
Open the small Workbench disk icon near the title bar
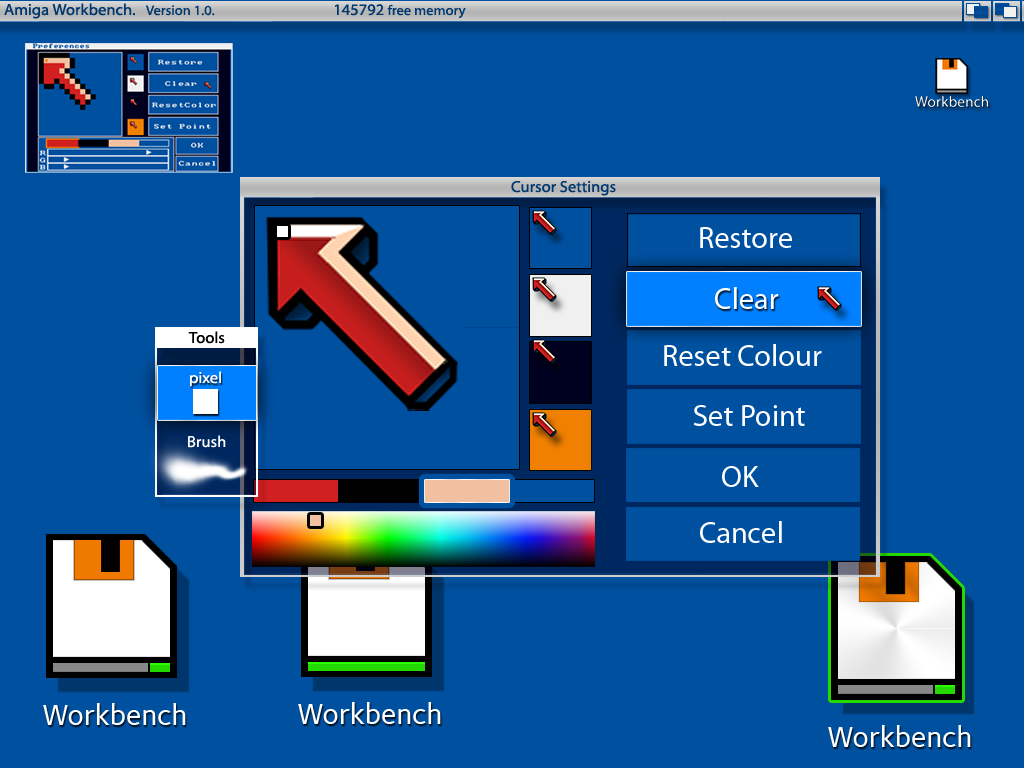(x=951, y=74)
